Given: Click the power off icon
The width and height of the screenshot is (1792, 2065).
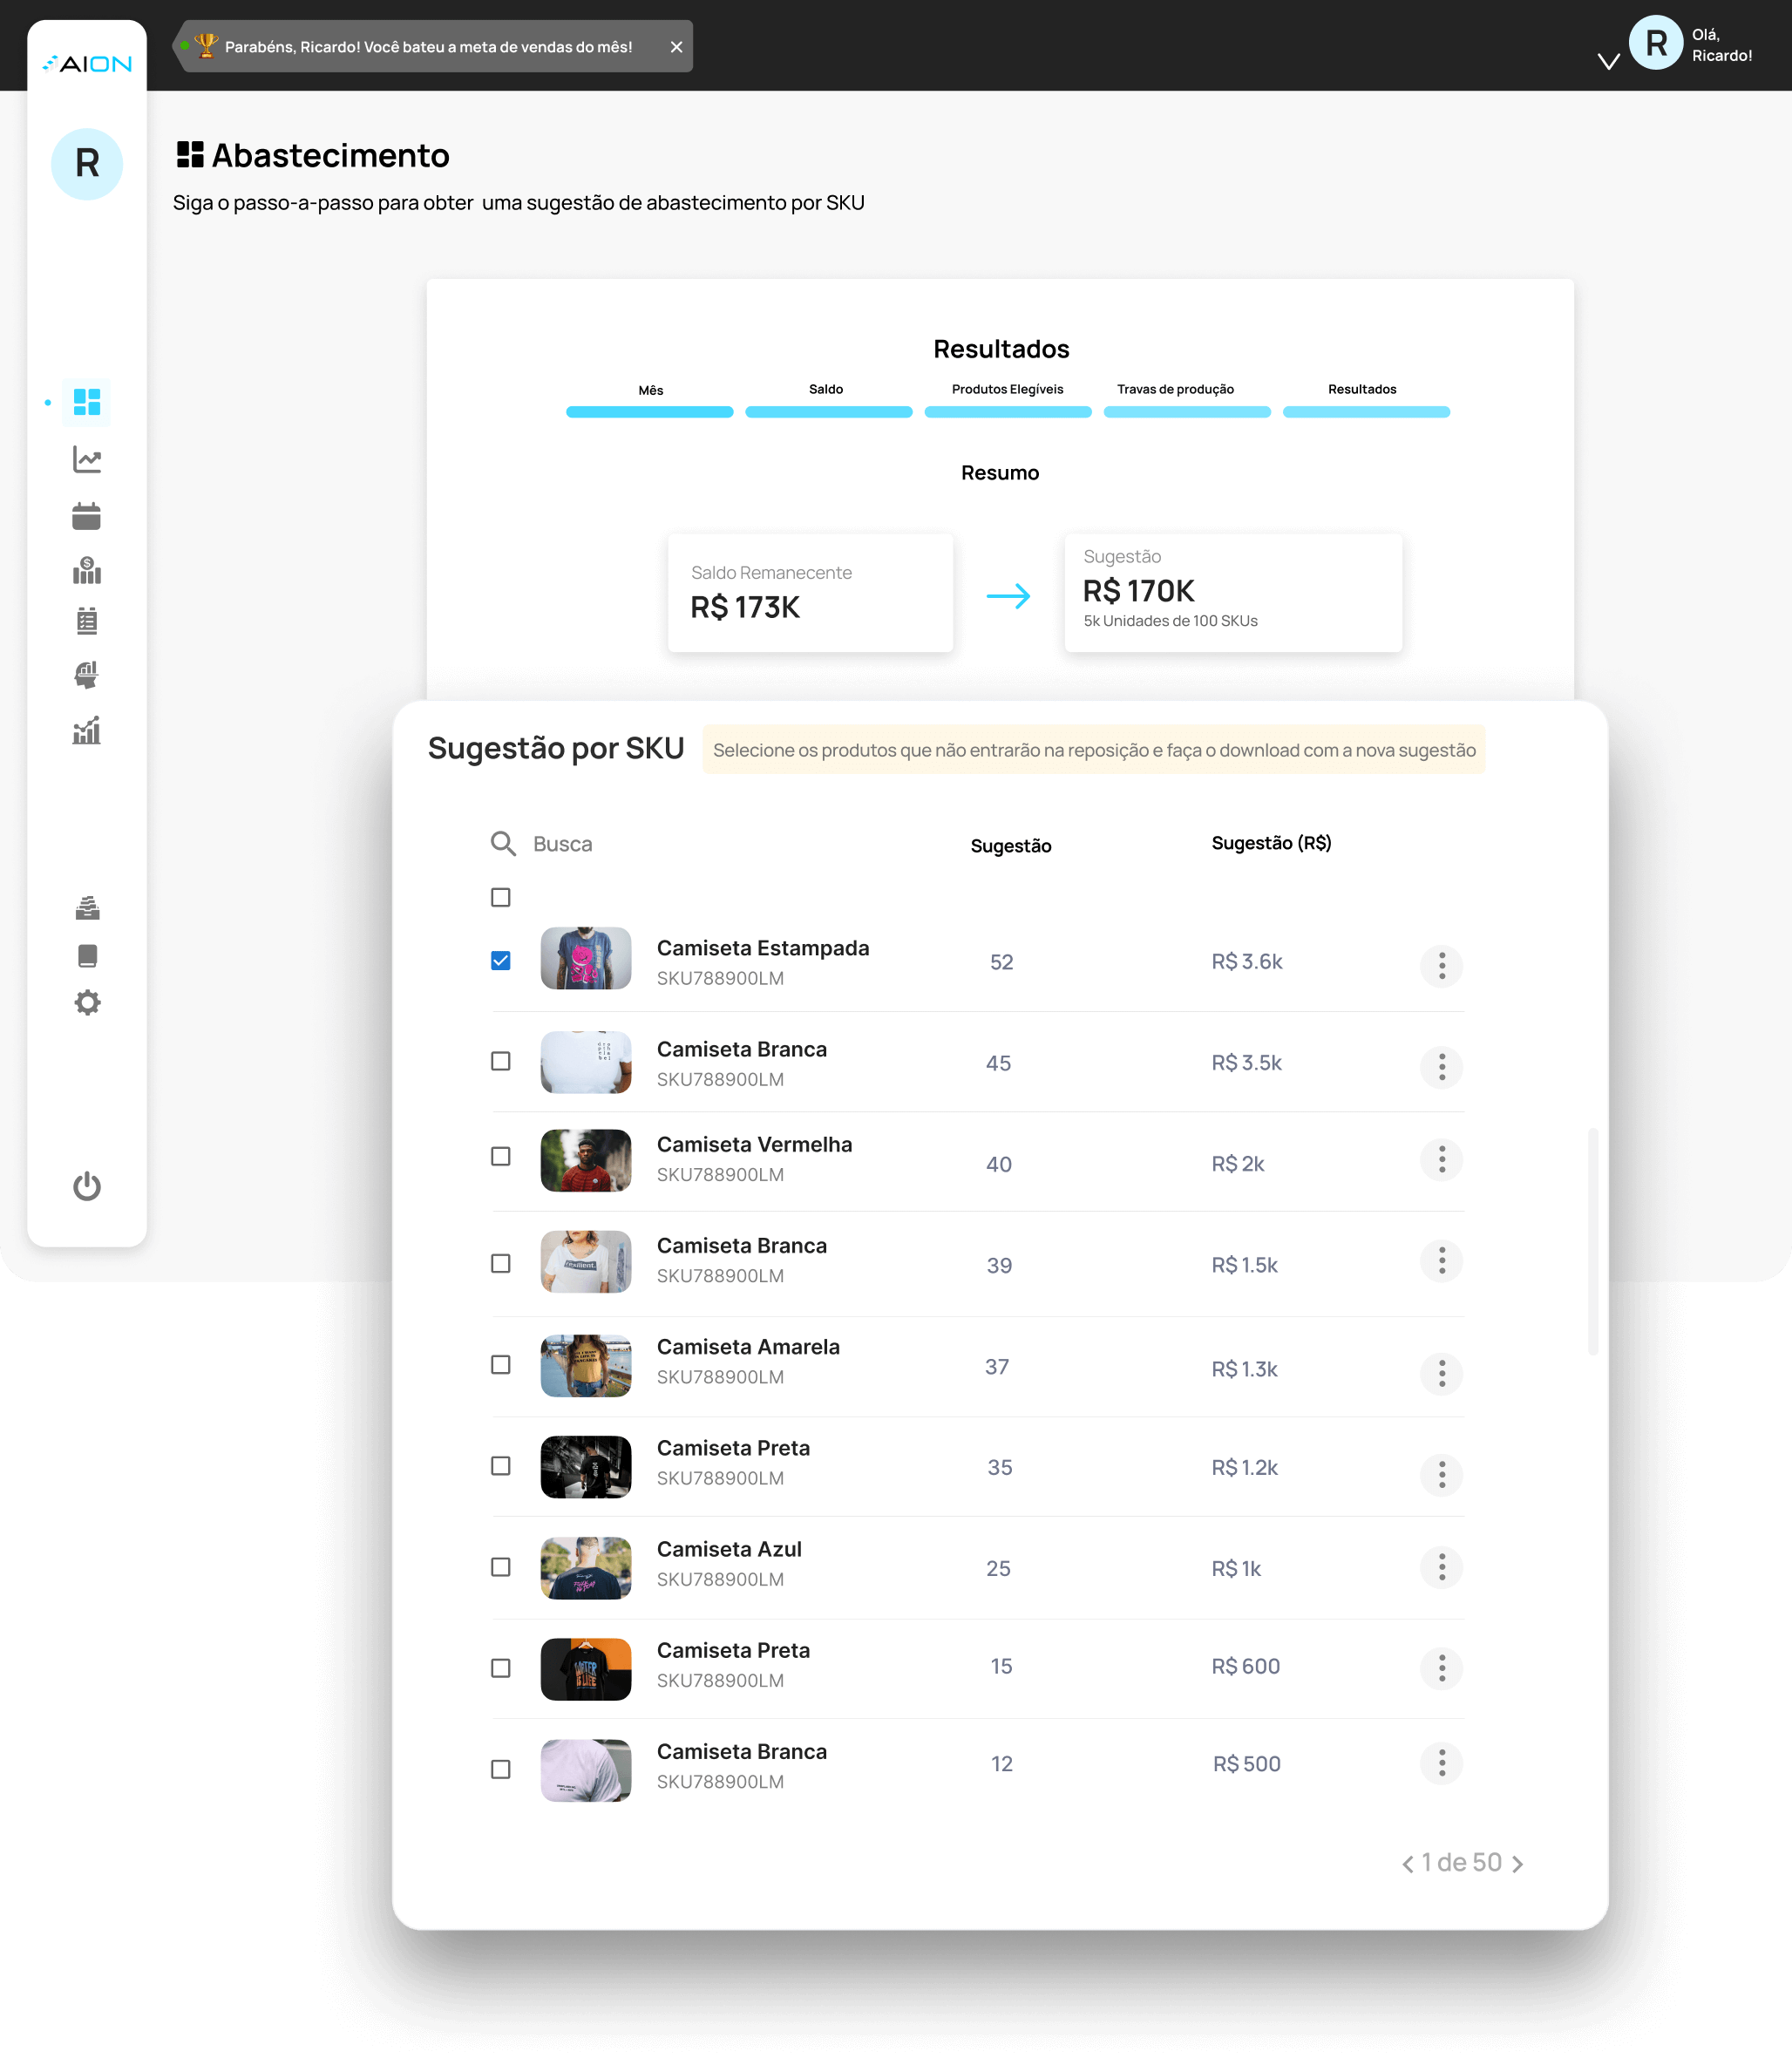Looking at the screenshot, I should point(87,1187).
